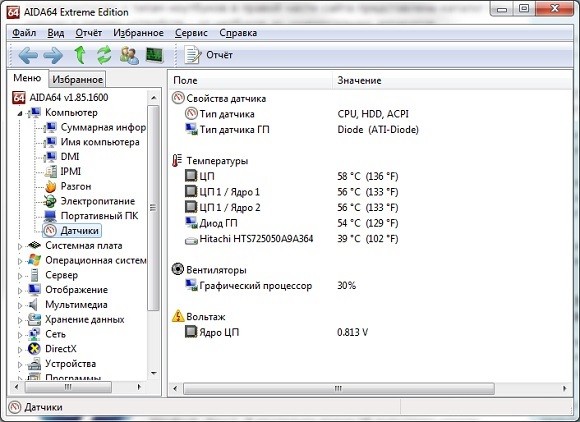The image size is (580, 422).
Task: Click the DirectX yellow X icon
Action: pos(34,349)
